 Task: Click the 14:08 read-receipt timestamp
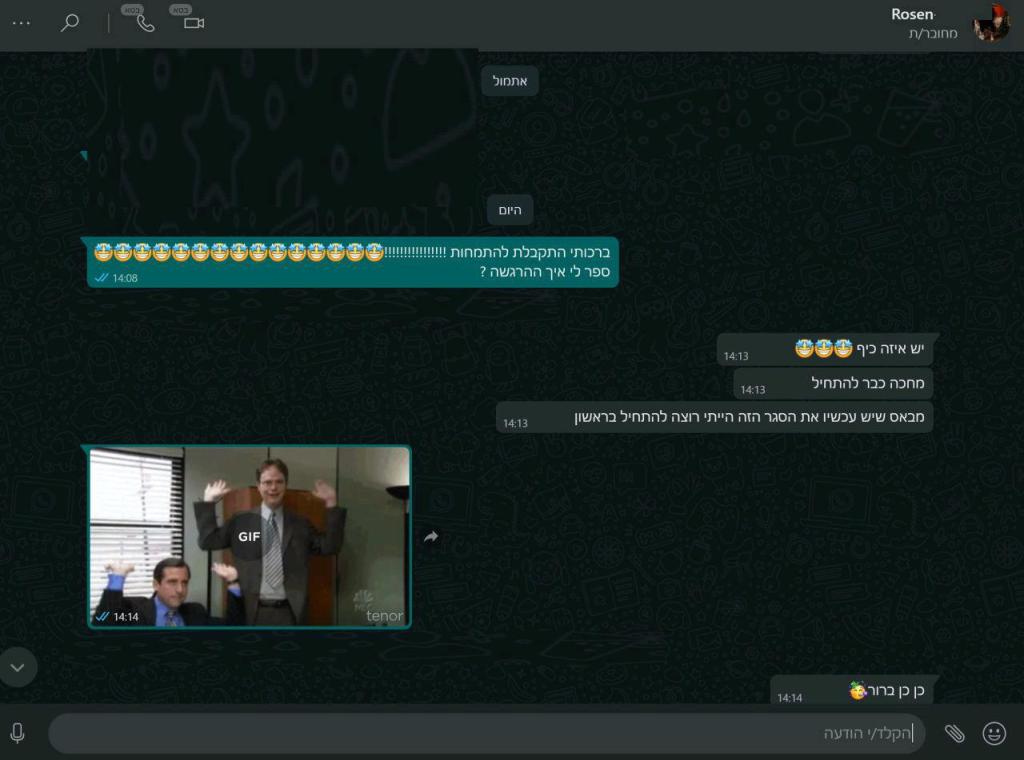click(116, 278)
